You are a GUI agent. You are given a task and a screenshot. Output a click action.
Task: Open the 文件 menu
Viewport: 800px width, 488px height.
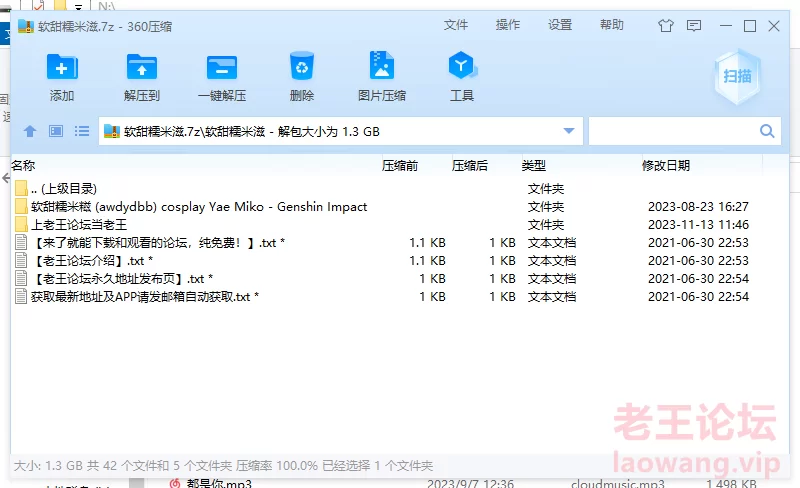point(456,25)
